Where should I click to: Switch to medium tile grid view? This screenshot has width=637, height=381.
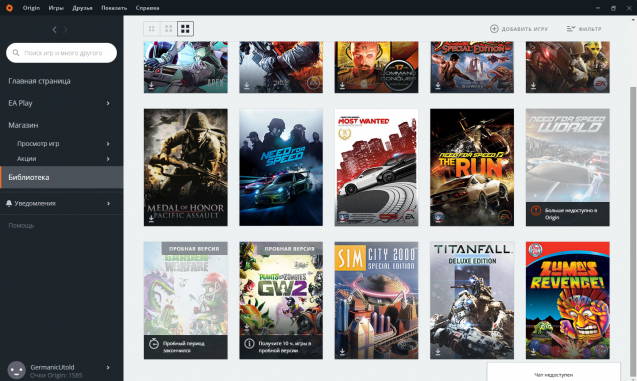click(168, 29)
